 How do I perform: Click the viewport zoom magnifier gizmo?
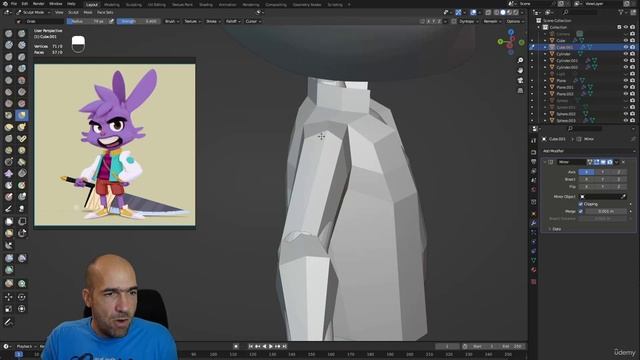tap(520, 60)
